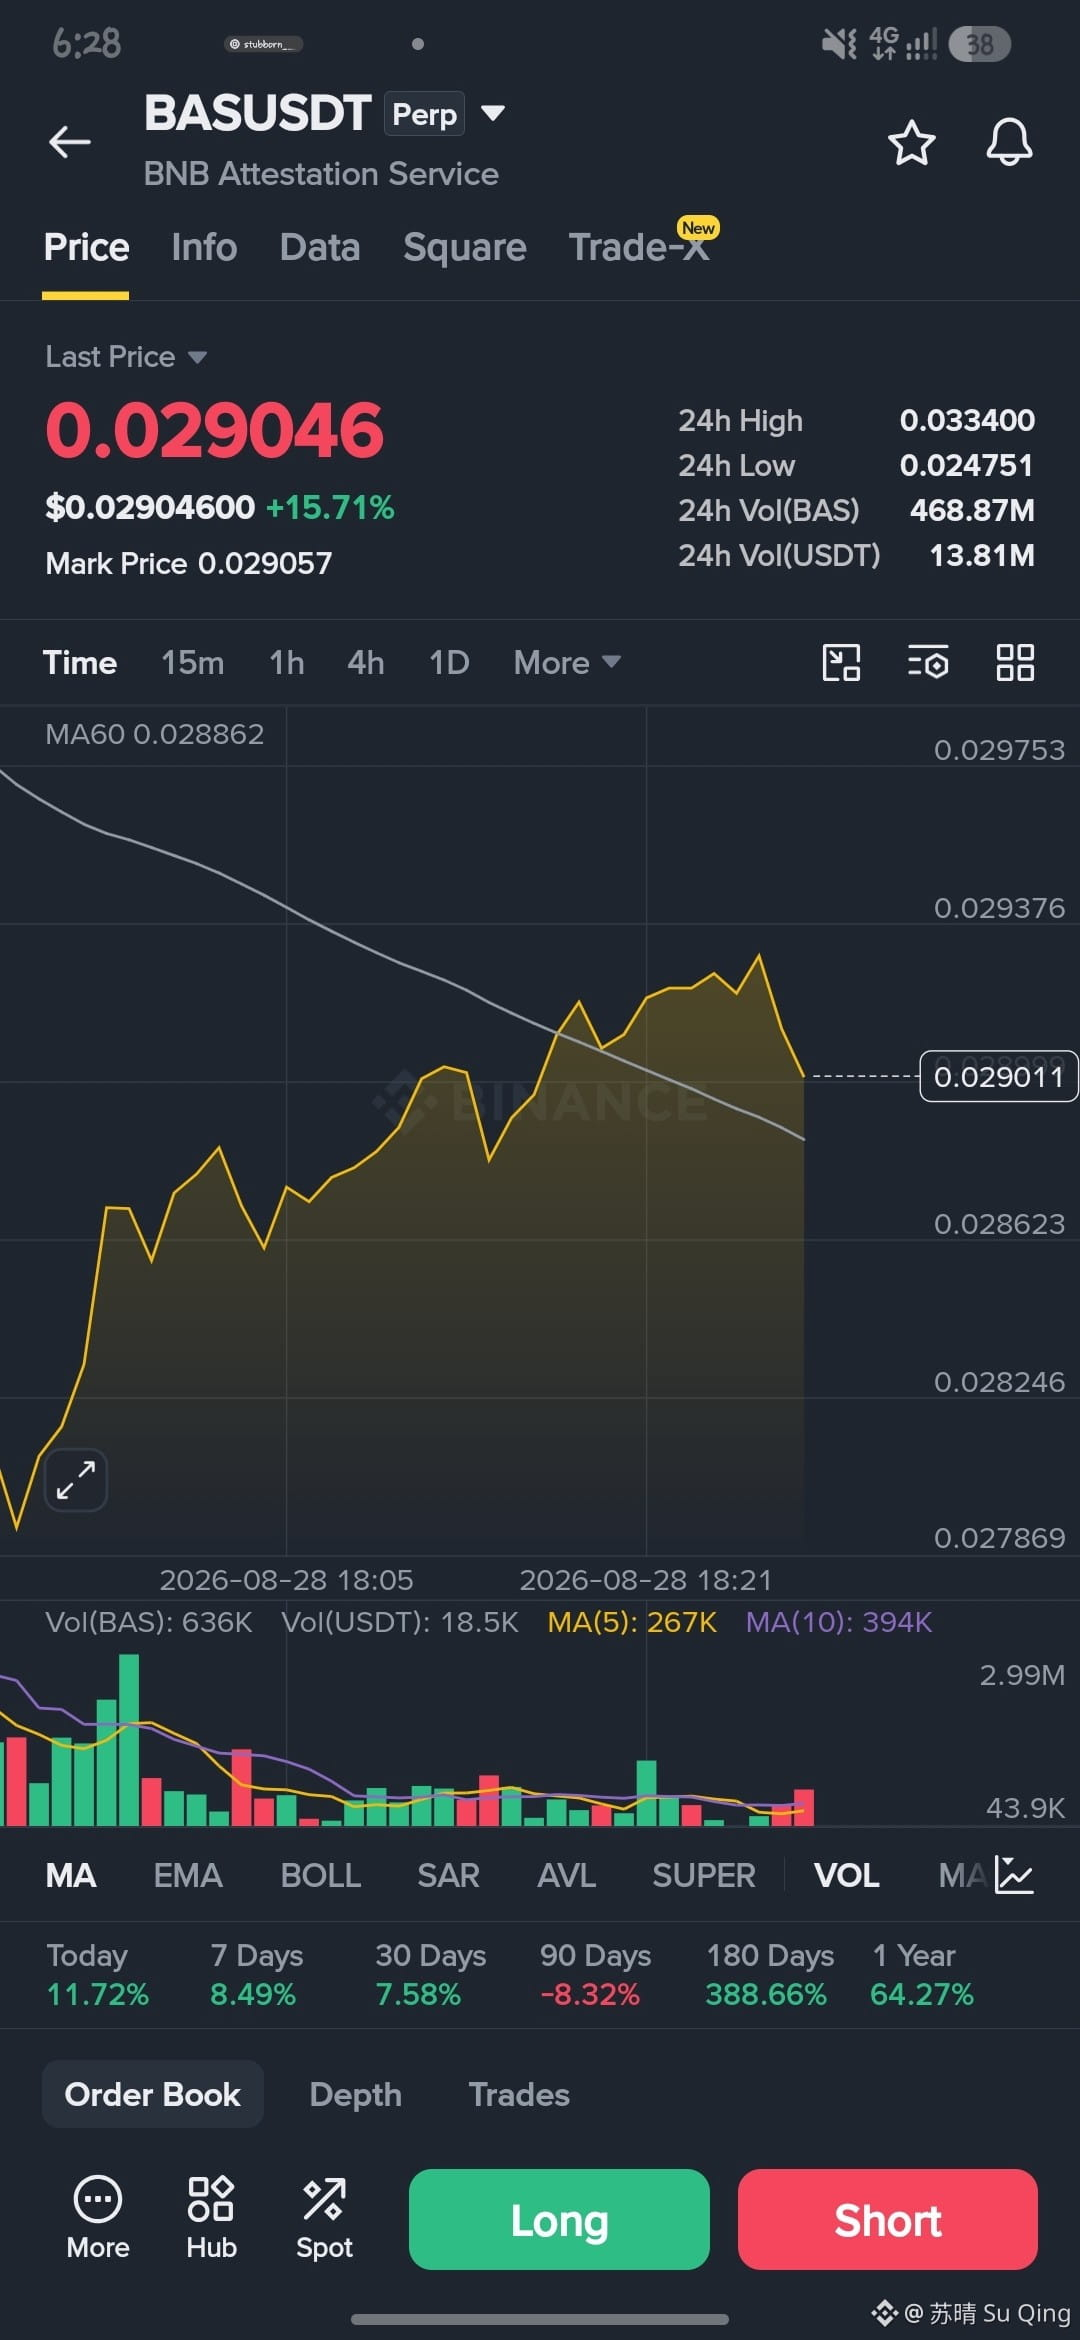Open the Depth tab

tap(356, 2094)
